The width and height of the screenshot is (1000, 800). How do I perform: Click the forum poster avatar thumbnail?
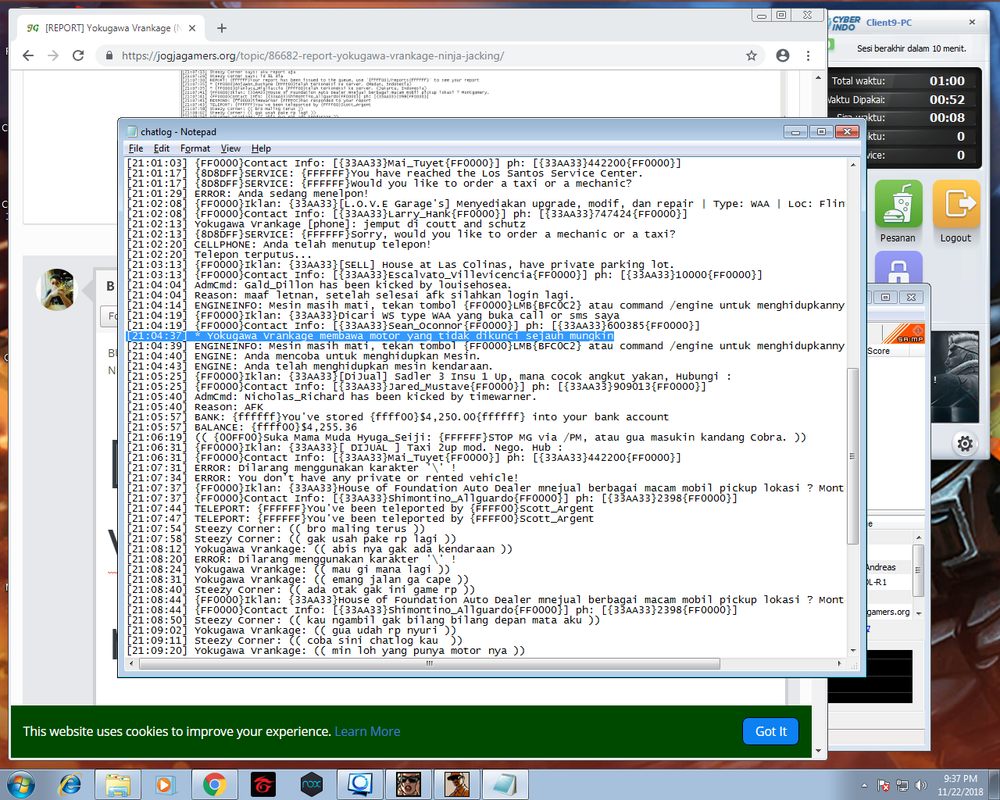58,289
